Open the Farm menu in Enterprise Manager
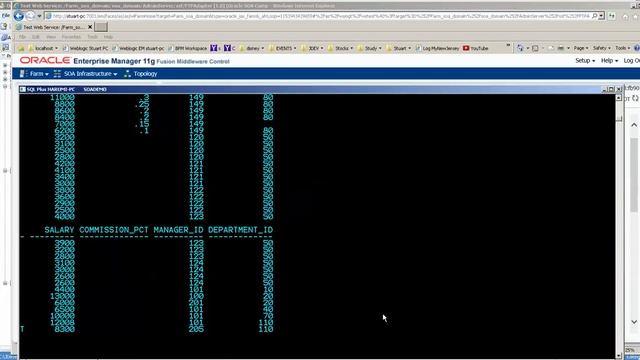Screen dimensions: 640x360 pyautogui.click(x=39, y=74)
